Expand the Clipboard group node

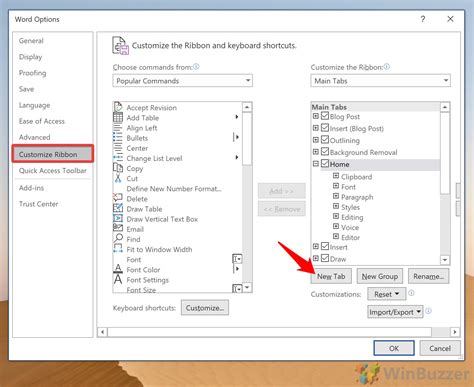click(336, 176)
